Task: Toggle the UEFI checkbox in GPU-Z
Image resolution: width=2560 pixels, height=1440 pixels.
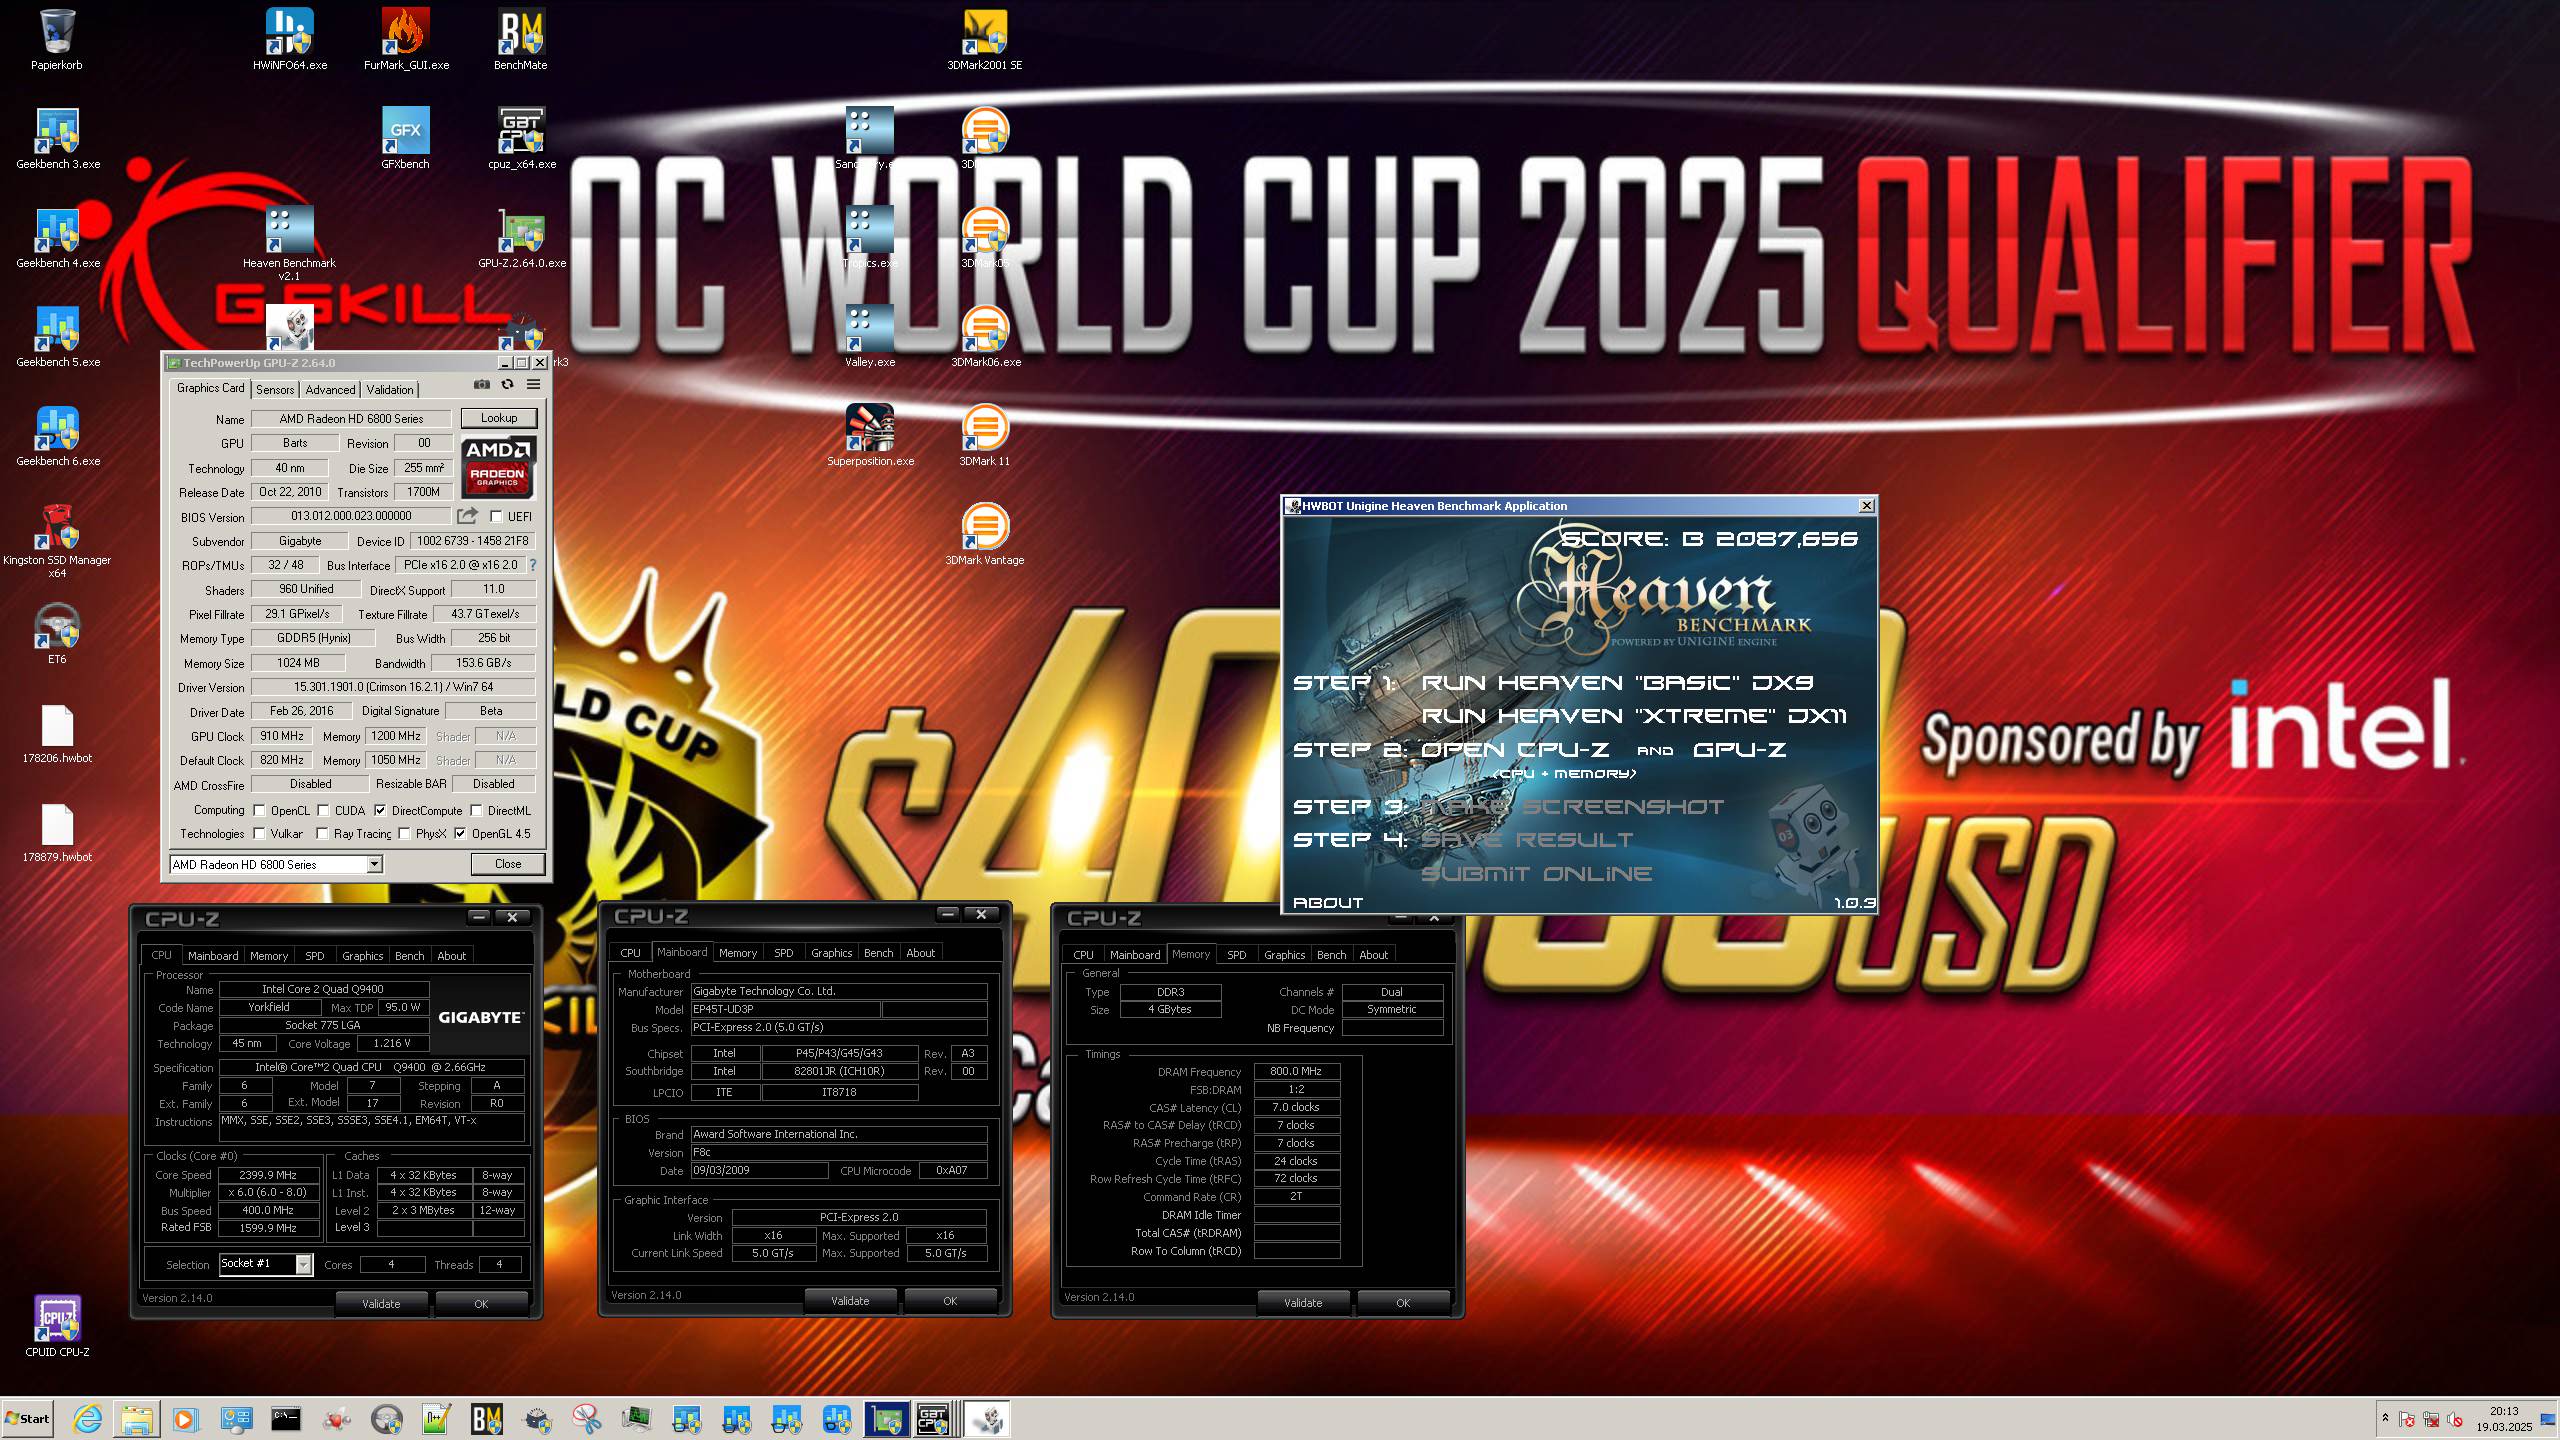Action: click(x=496, y=517)
